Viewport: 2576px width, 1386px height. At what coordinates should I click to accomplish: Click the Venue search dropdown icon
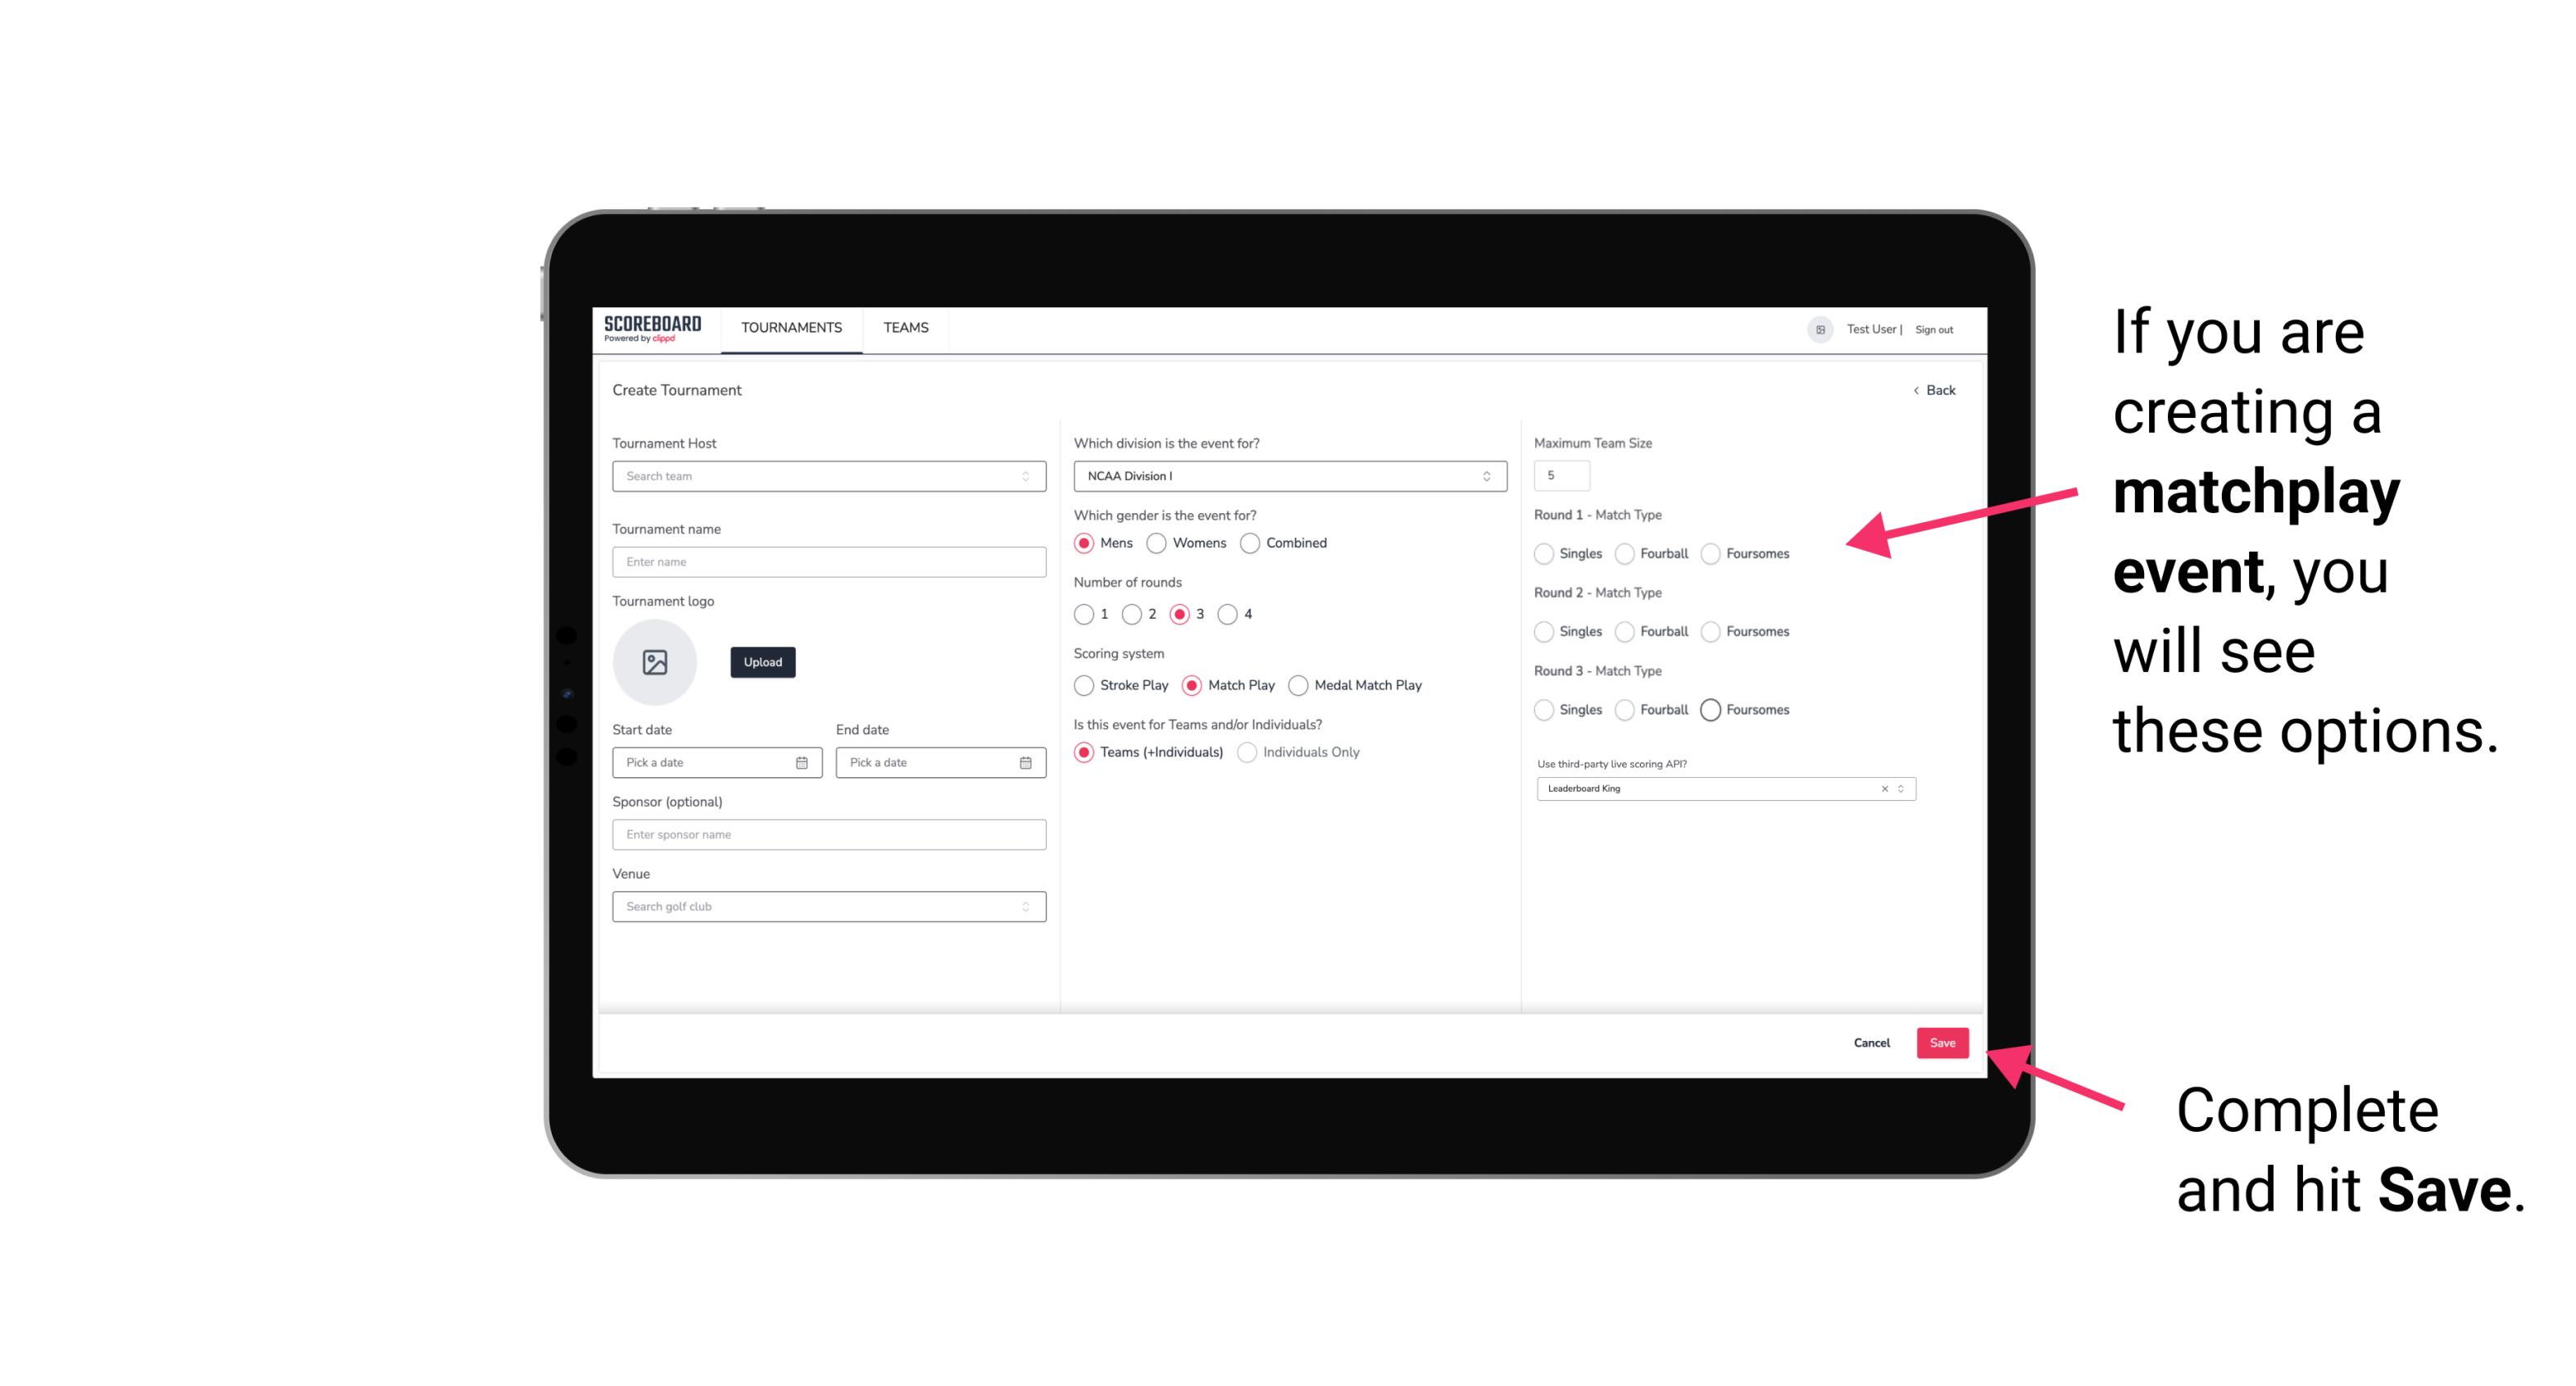coord(1024,907)
